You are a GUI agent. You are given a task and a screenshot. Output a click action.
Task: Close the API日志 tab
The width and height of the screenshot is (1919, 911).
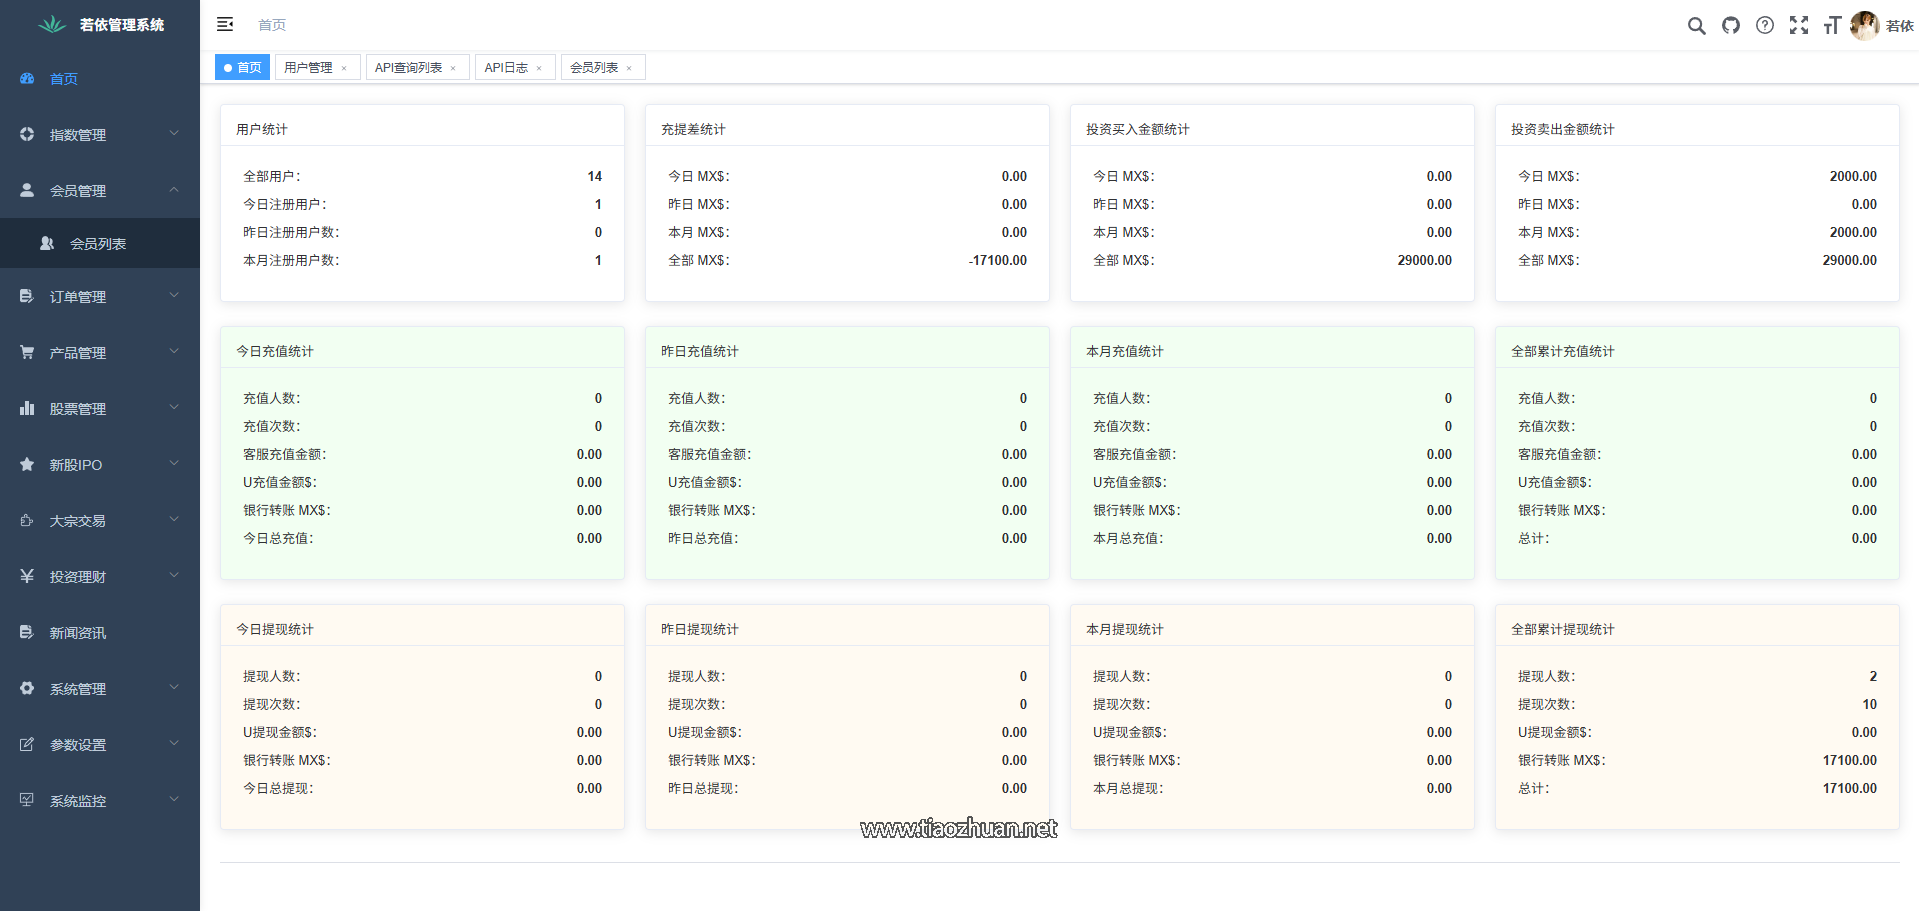tap(539, 68)
